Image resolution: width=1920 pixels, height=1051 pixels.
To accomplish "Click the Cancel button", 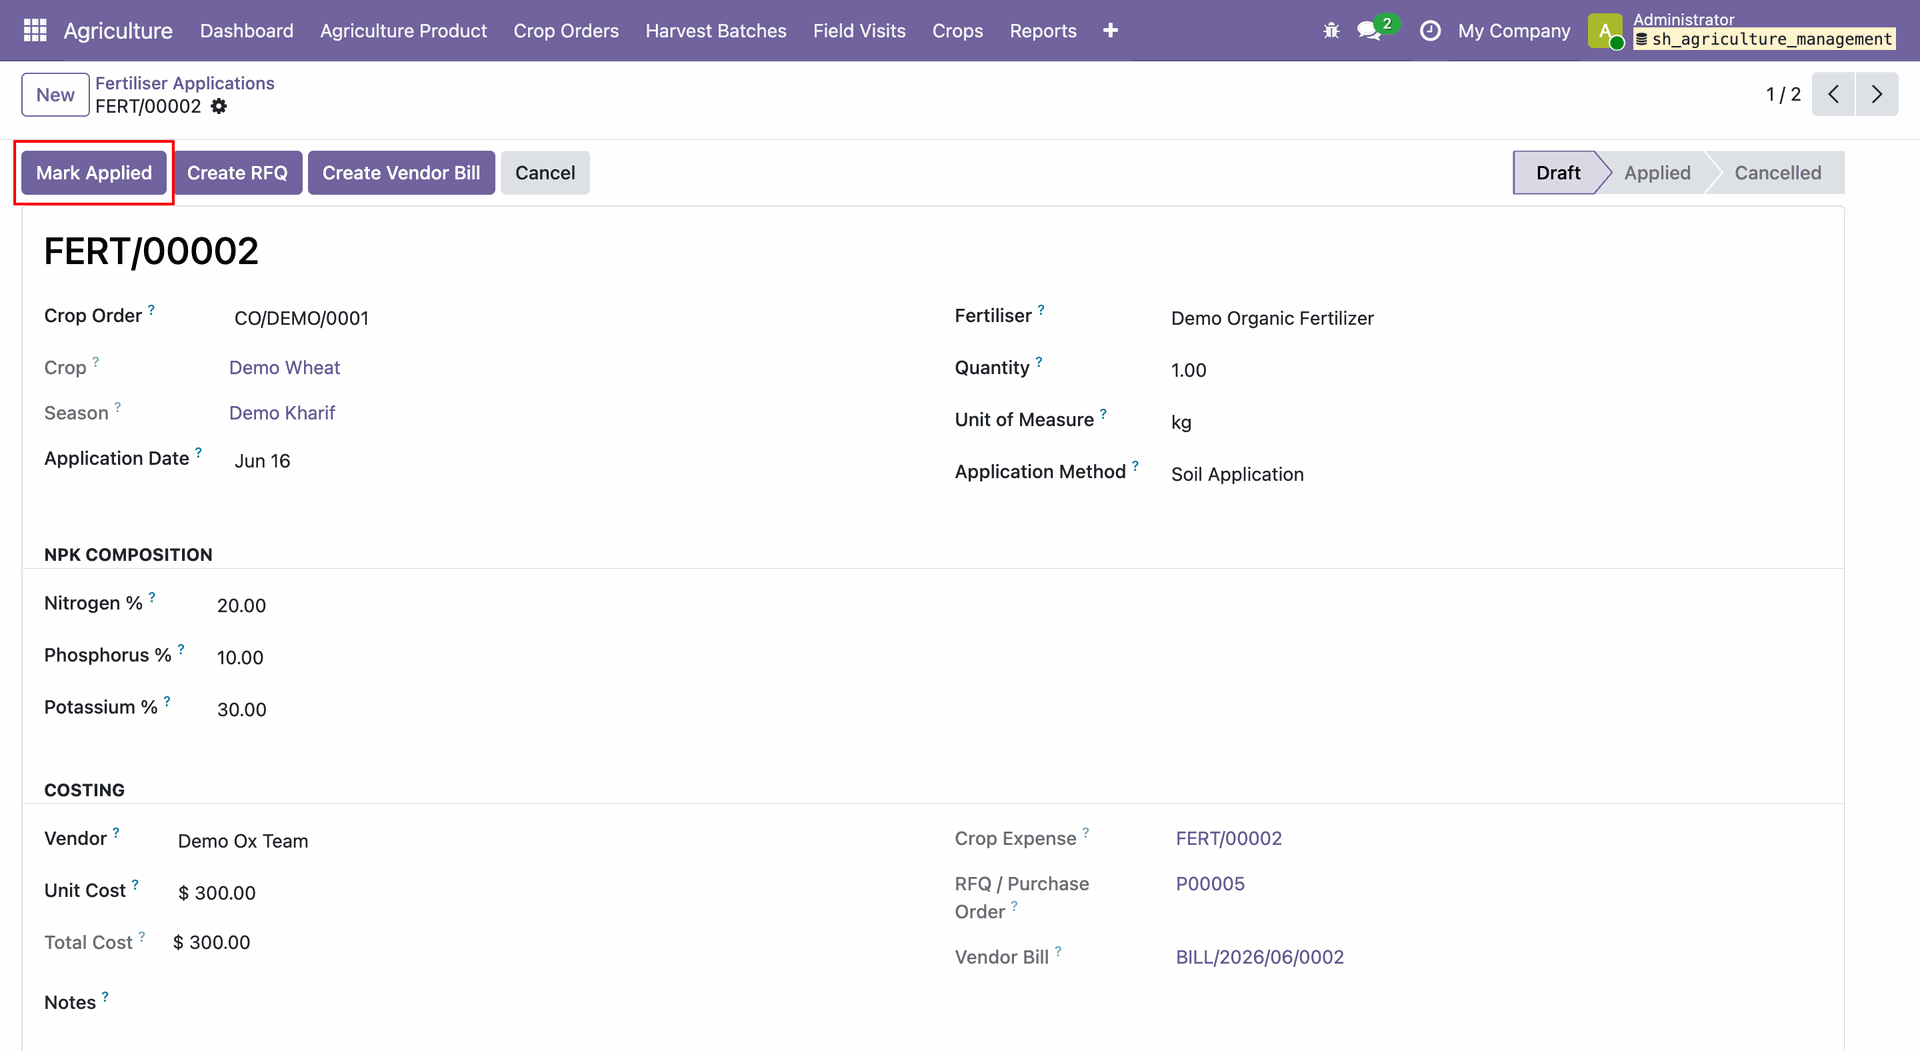I will pyautogui.click(x=545, y=173).
